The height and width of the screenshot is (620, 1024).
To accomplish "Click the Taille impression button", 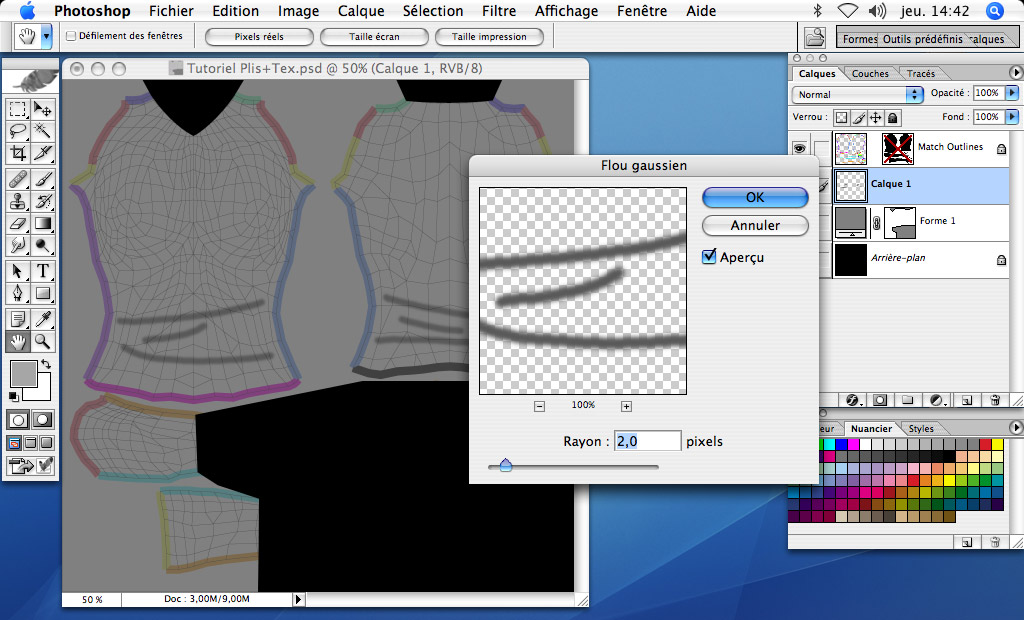I will [489, 37].
